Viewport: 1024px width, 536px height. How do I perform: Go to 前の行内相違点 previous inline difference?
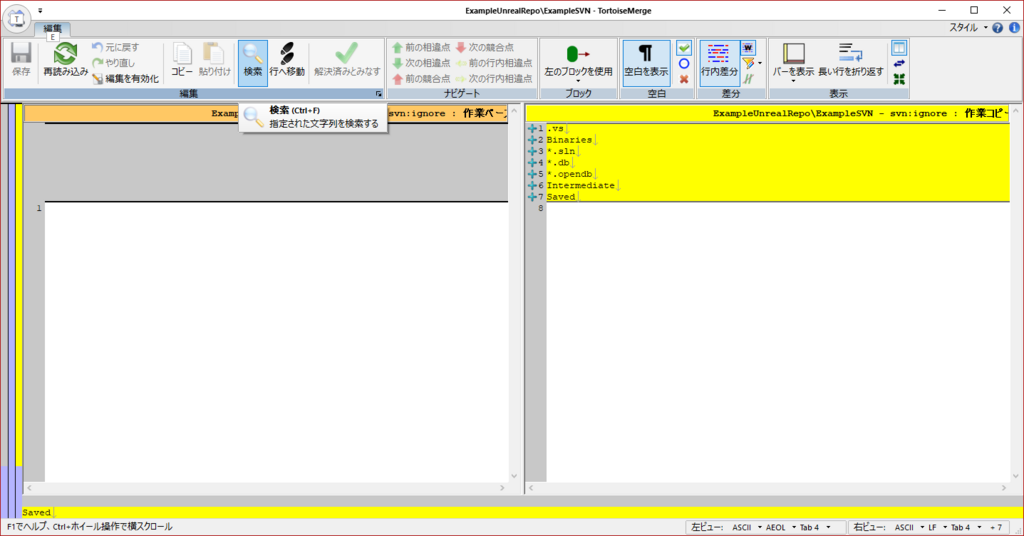[494, 63]
